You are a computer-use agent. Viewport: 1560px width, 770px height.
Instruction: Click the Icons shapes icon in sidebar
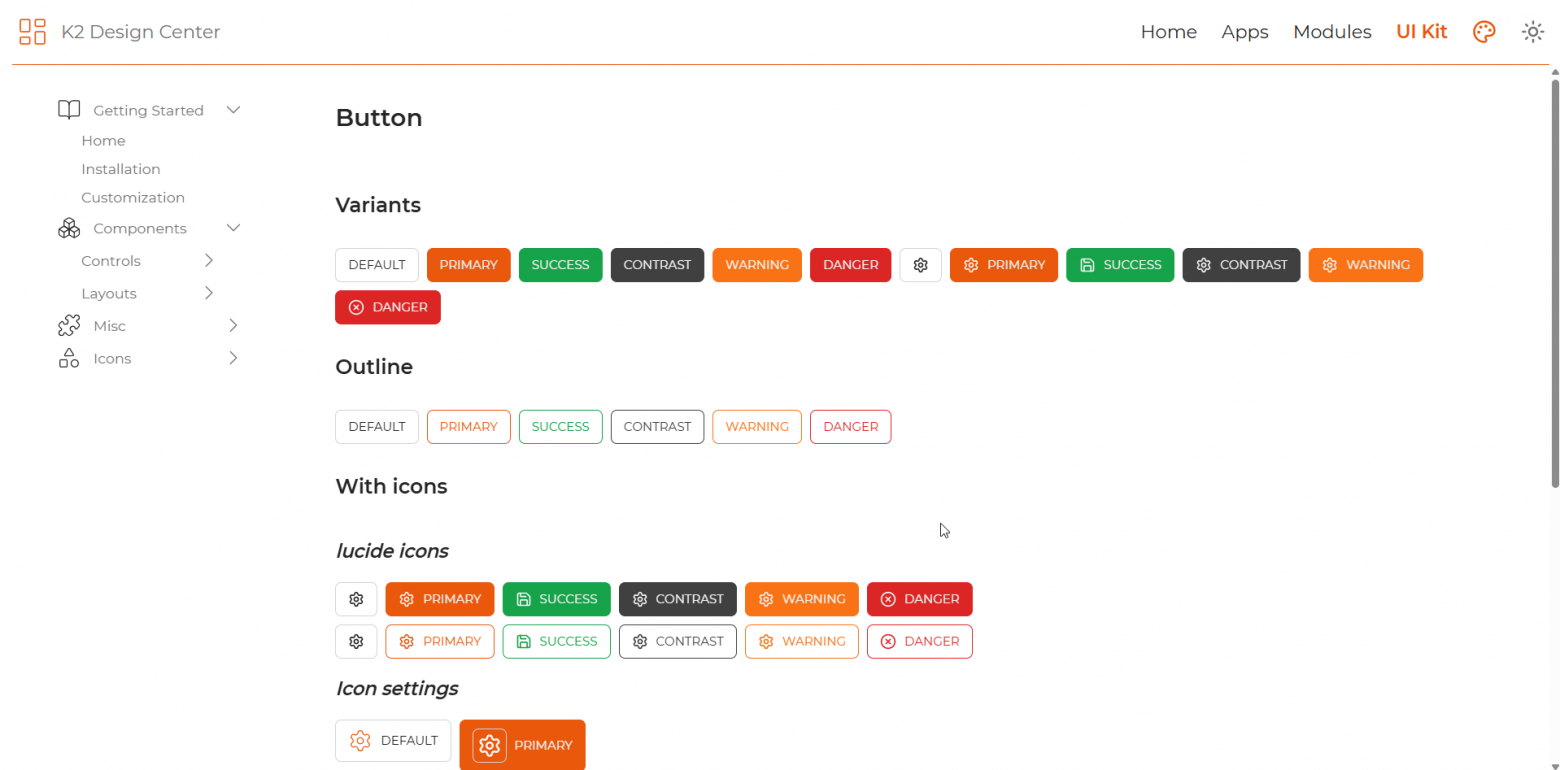69,358
